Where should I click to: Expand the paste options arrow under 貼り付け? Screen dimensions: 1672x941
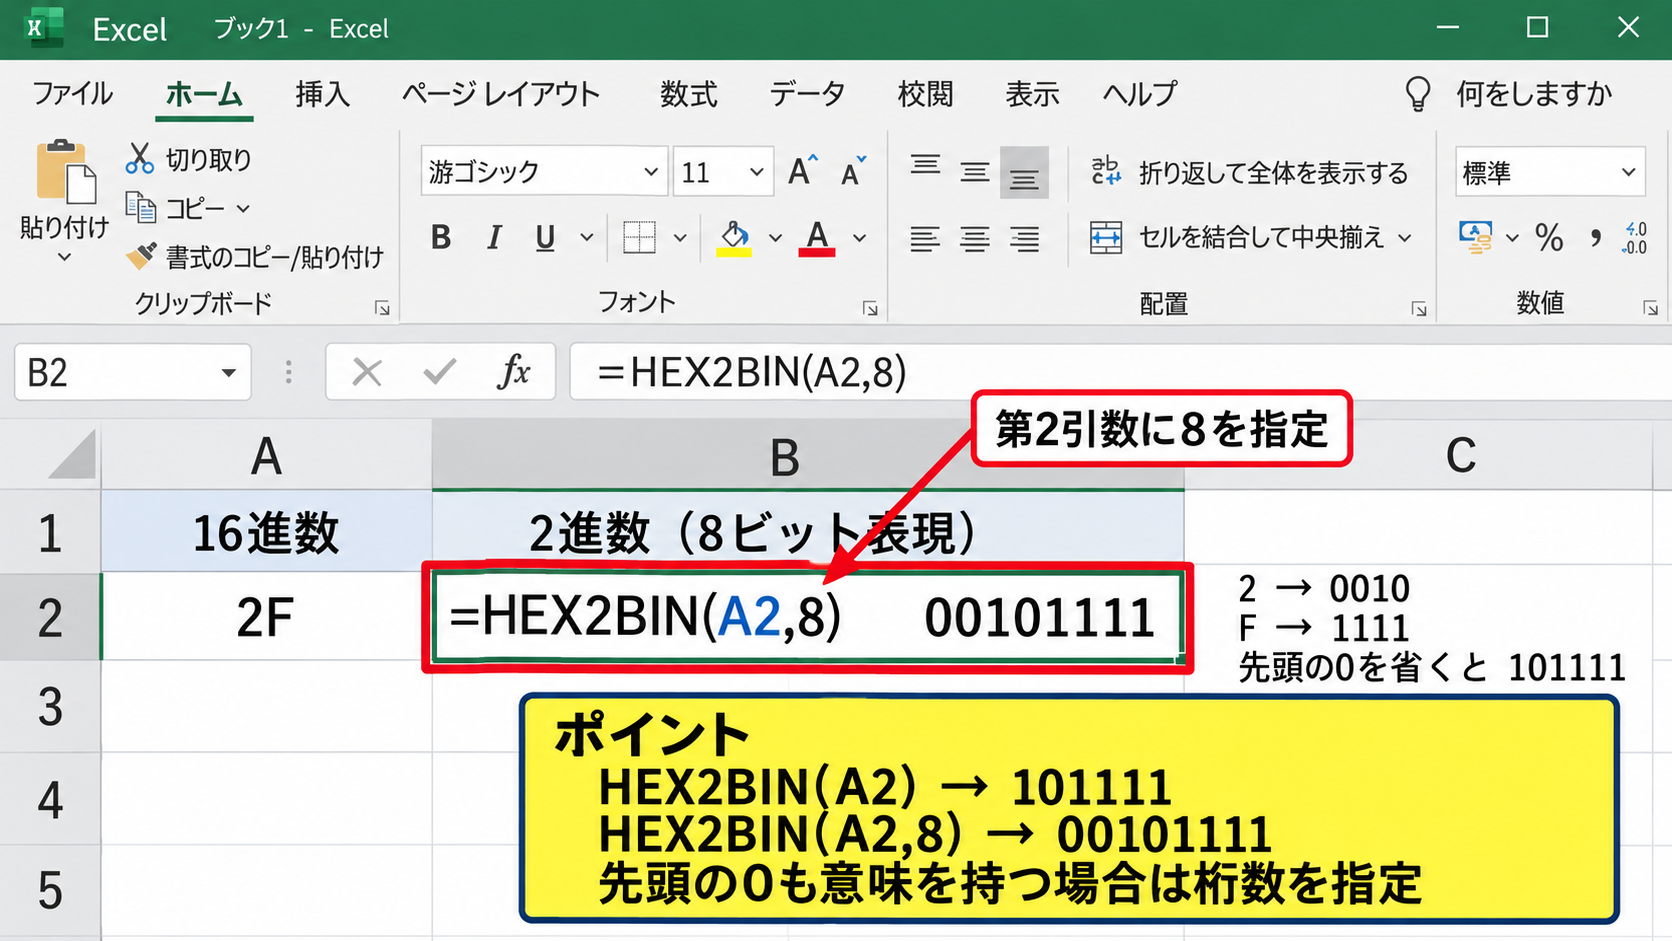64,258
